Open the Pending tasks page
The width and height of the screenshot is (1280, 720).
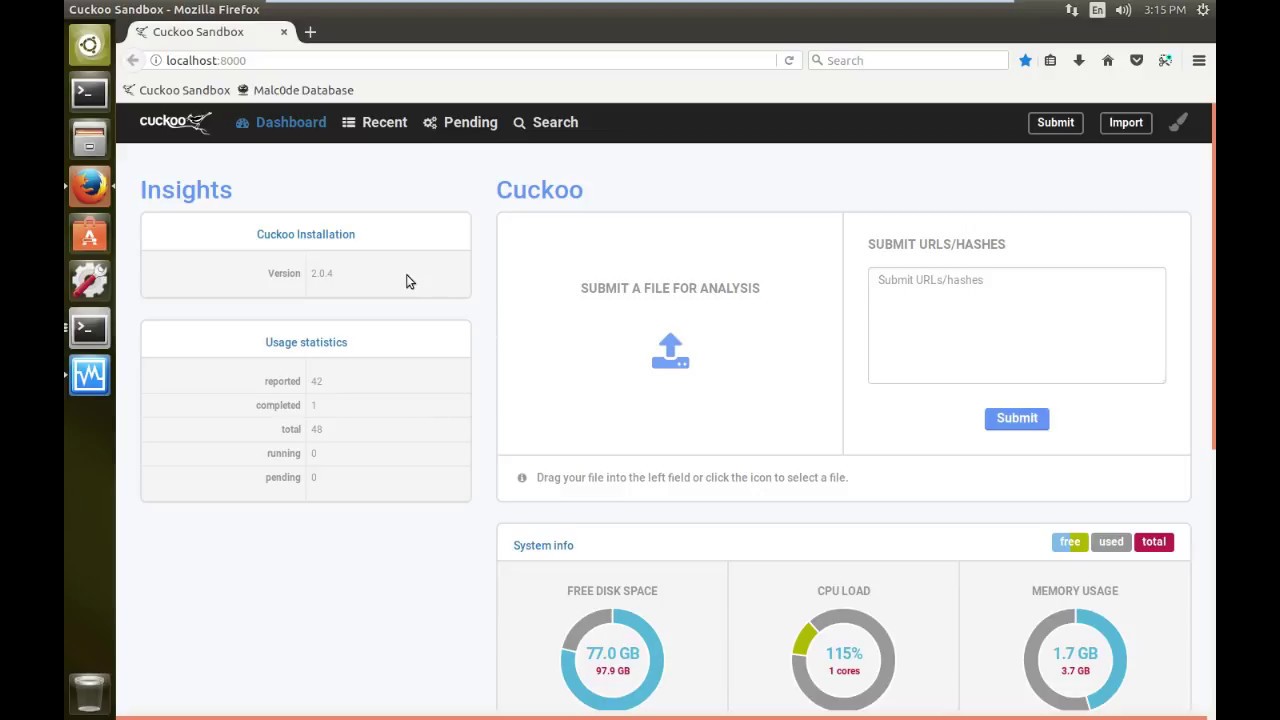tap(460, 122)
